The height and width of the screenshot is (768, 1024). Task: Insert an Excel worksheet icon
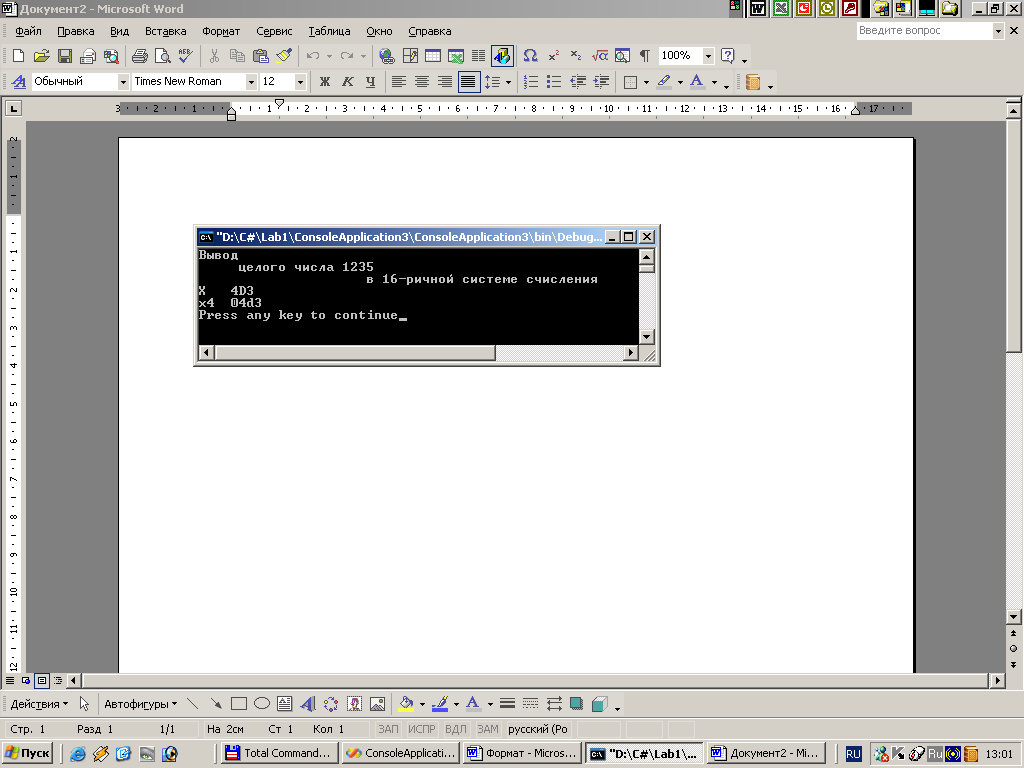click(x=456, y=56)
